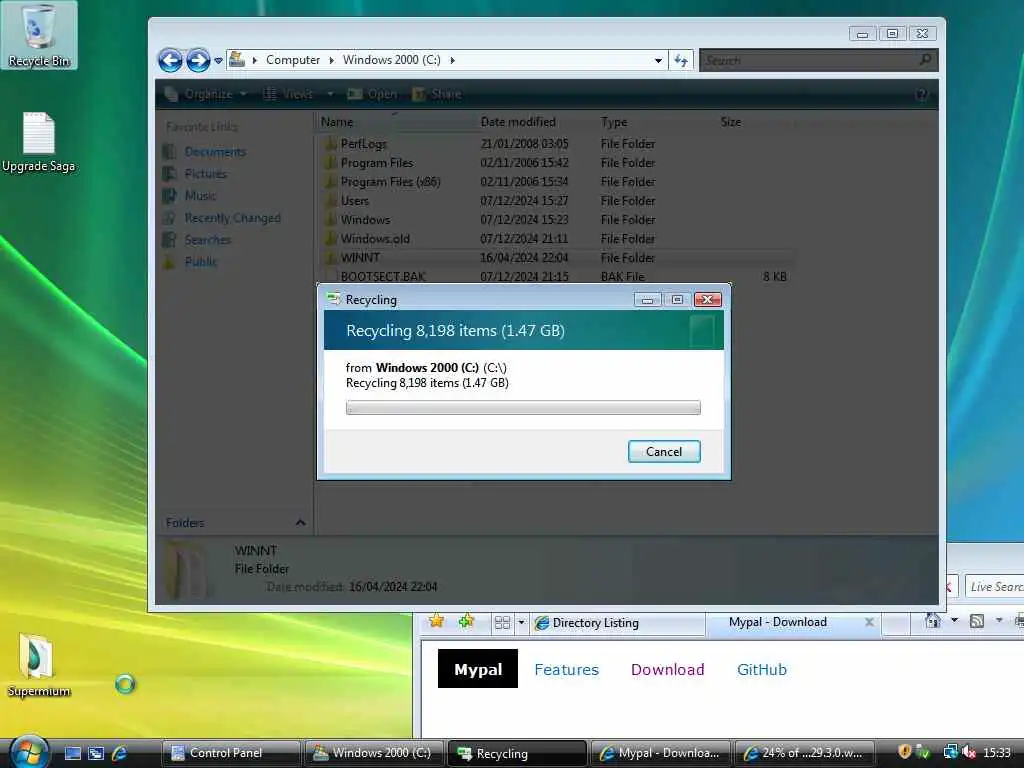Click the Explorer help icon

click(x=921, y=95)
